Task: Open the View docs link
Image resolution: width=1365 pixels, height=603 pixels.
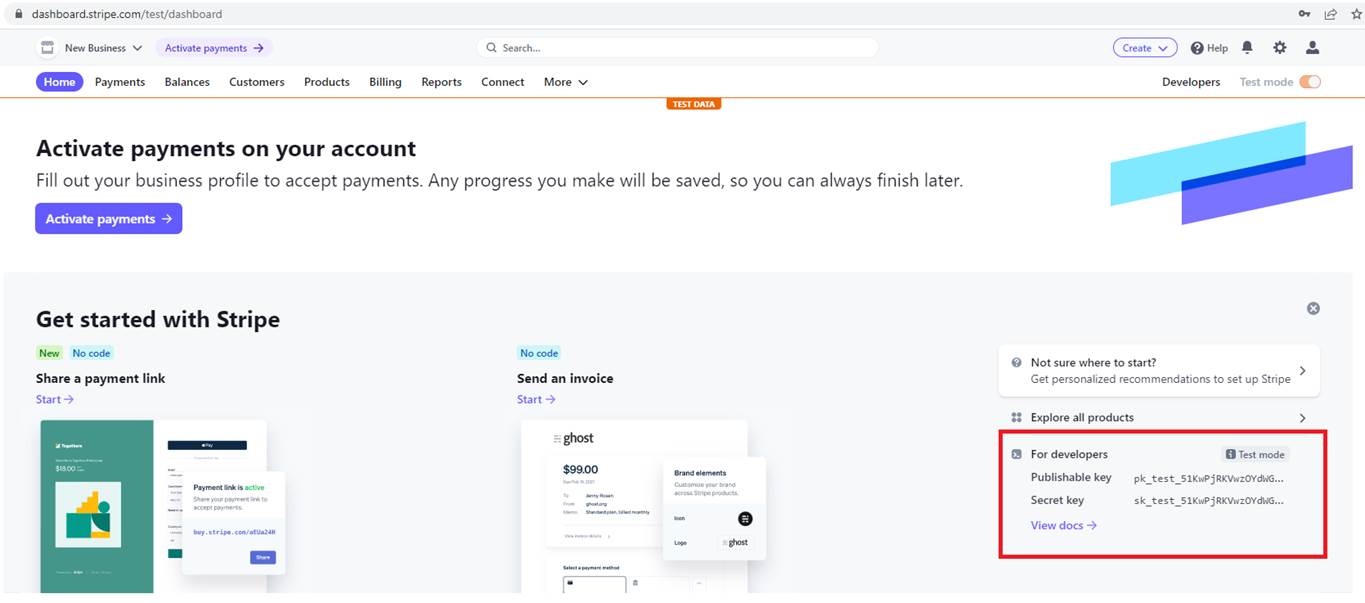Action: (x=1063, y=525)
